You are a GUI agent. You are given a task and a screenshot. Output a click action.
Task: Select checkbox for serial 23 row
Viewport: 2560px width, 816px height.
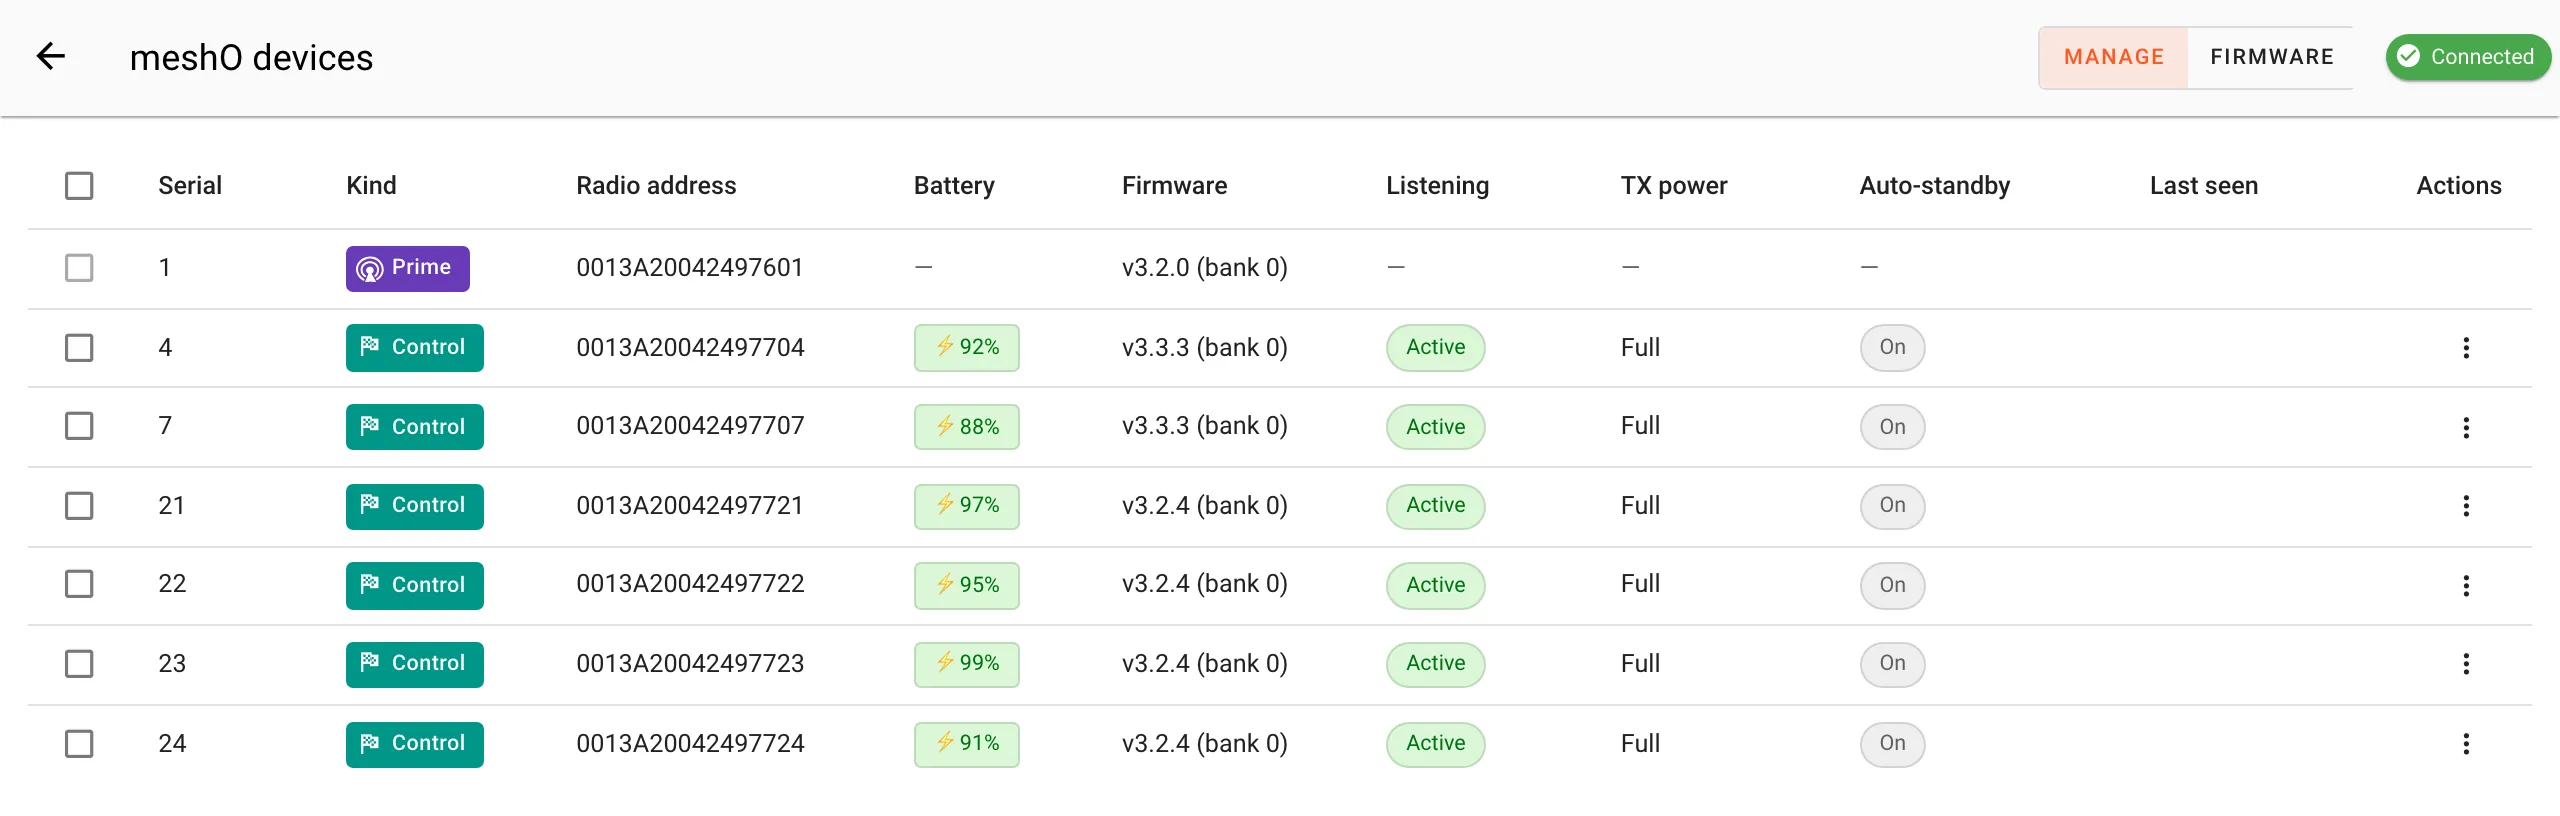pos(79,664)
